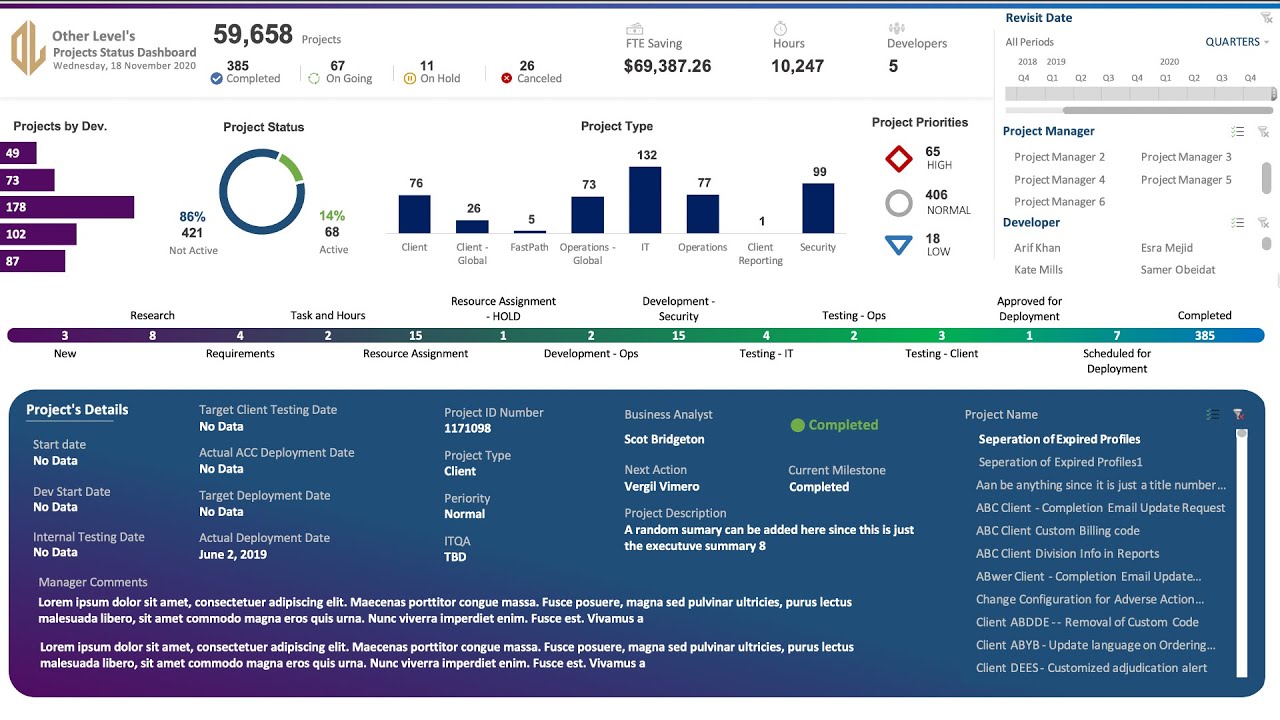Click the Project Manager slicer scrollbar
Image resolution: width=1280 pixels, height=720 pixels.
(1267, 178)
